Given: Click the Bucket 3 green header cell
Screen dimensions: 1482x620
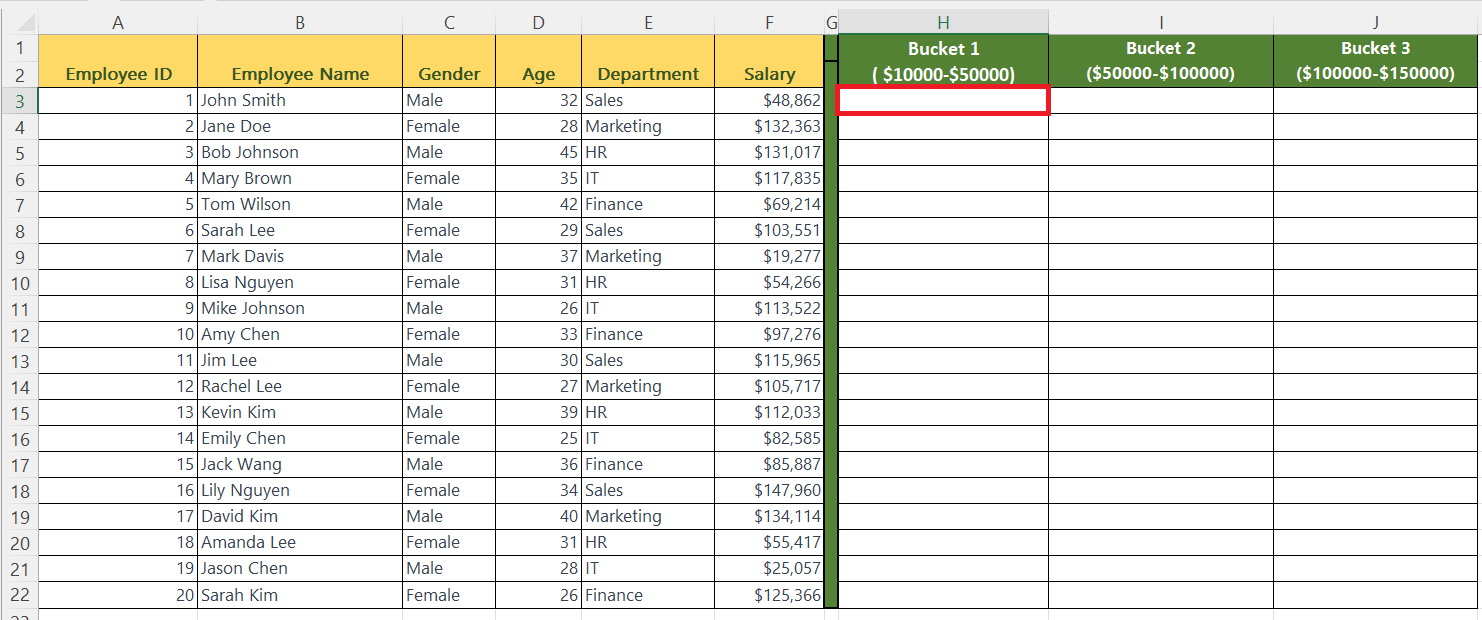Looking at the screenshot, I should tap(1376, 58).
